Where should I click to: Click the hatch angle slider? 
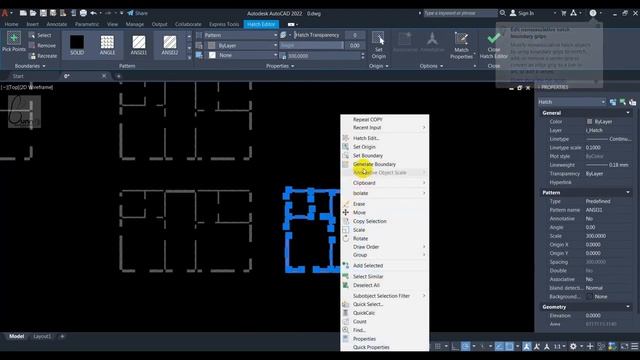pos(312,45)
